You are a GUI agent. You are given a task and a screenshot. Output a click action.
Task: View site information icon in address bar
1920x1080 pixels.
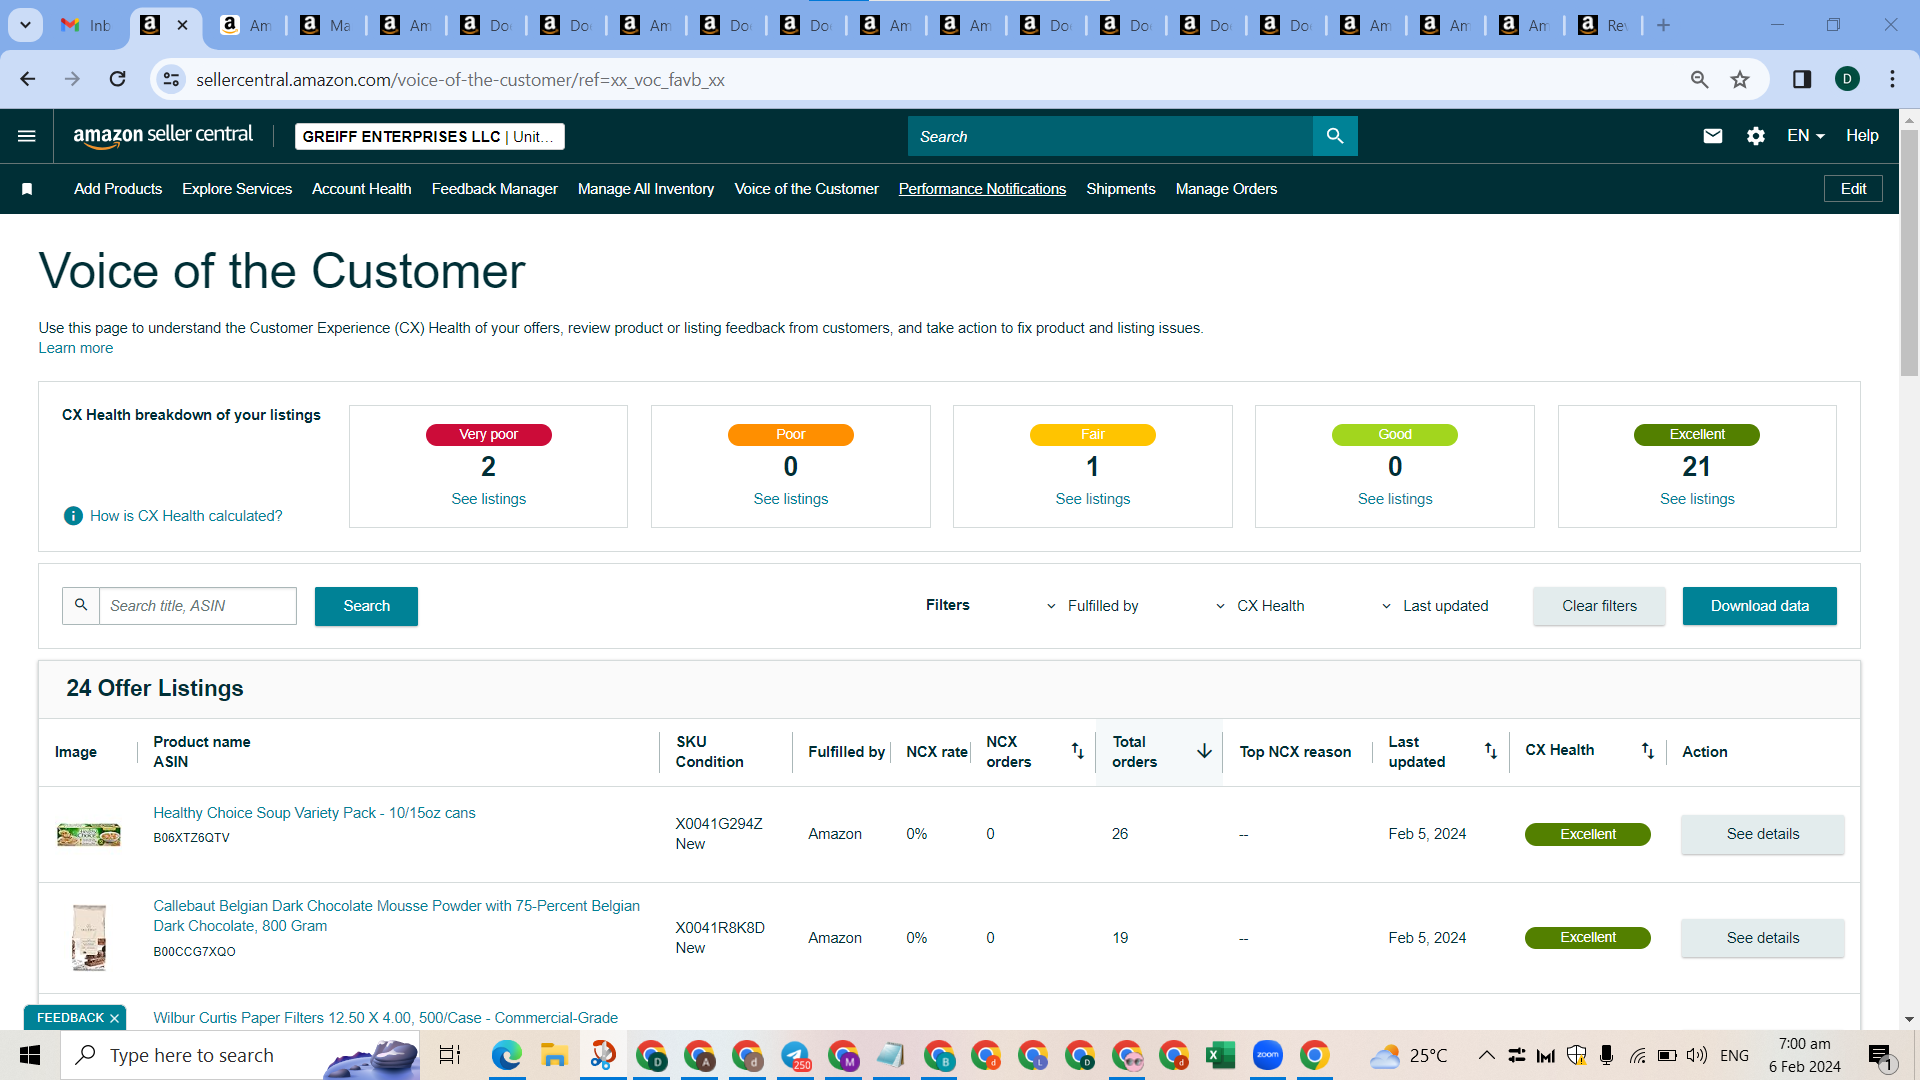pyautogui.click(x=171, y=79)
